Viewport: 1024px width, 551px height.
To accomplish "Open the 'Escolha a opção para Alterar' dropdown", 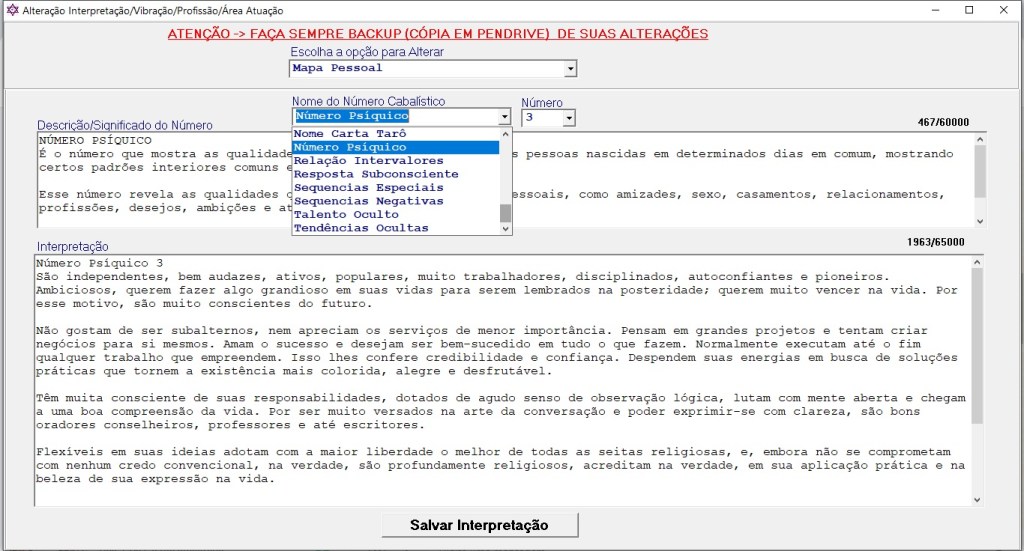I will coord(570,69).
